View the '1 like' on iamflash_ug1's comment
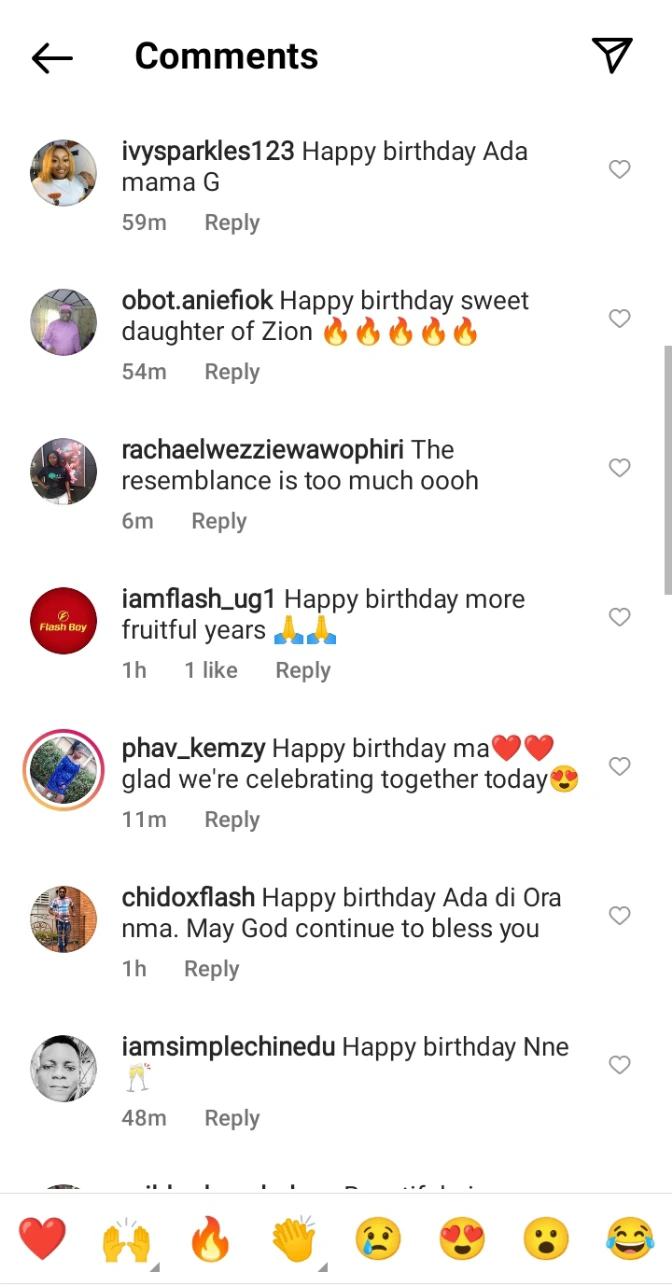This screenshot has height=1287, width=672. [x=210, y=670]
